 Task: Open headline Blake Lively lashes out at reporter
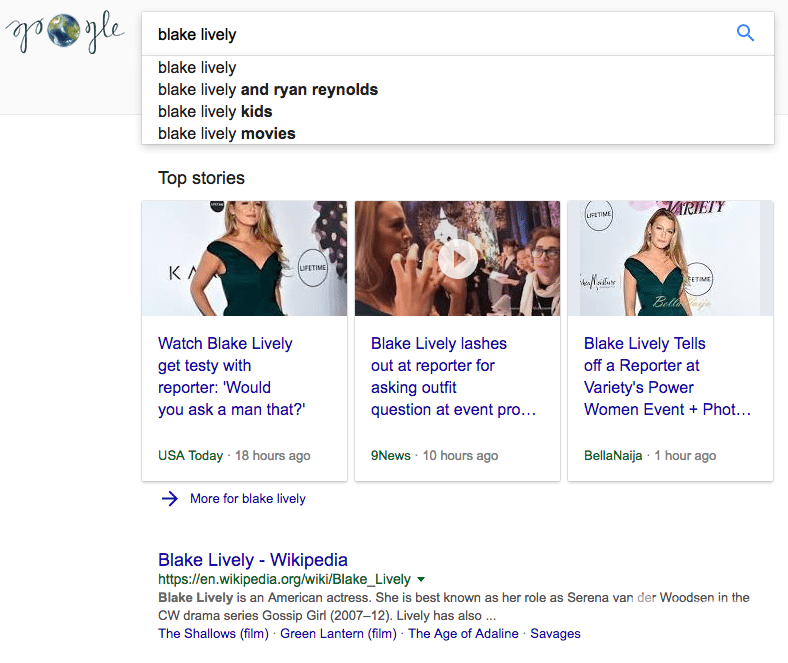(453, 376)
